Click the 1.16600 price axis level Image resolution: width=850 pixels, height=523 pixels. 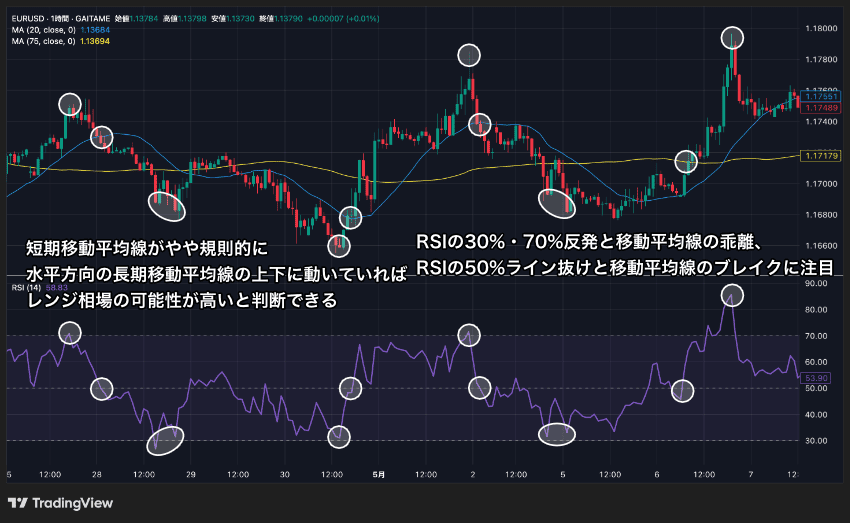click(x=821, y=246)
